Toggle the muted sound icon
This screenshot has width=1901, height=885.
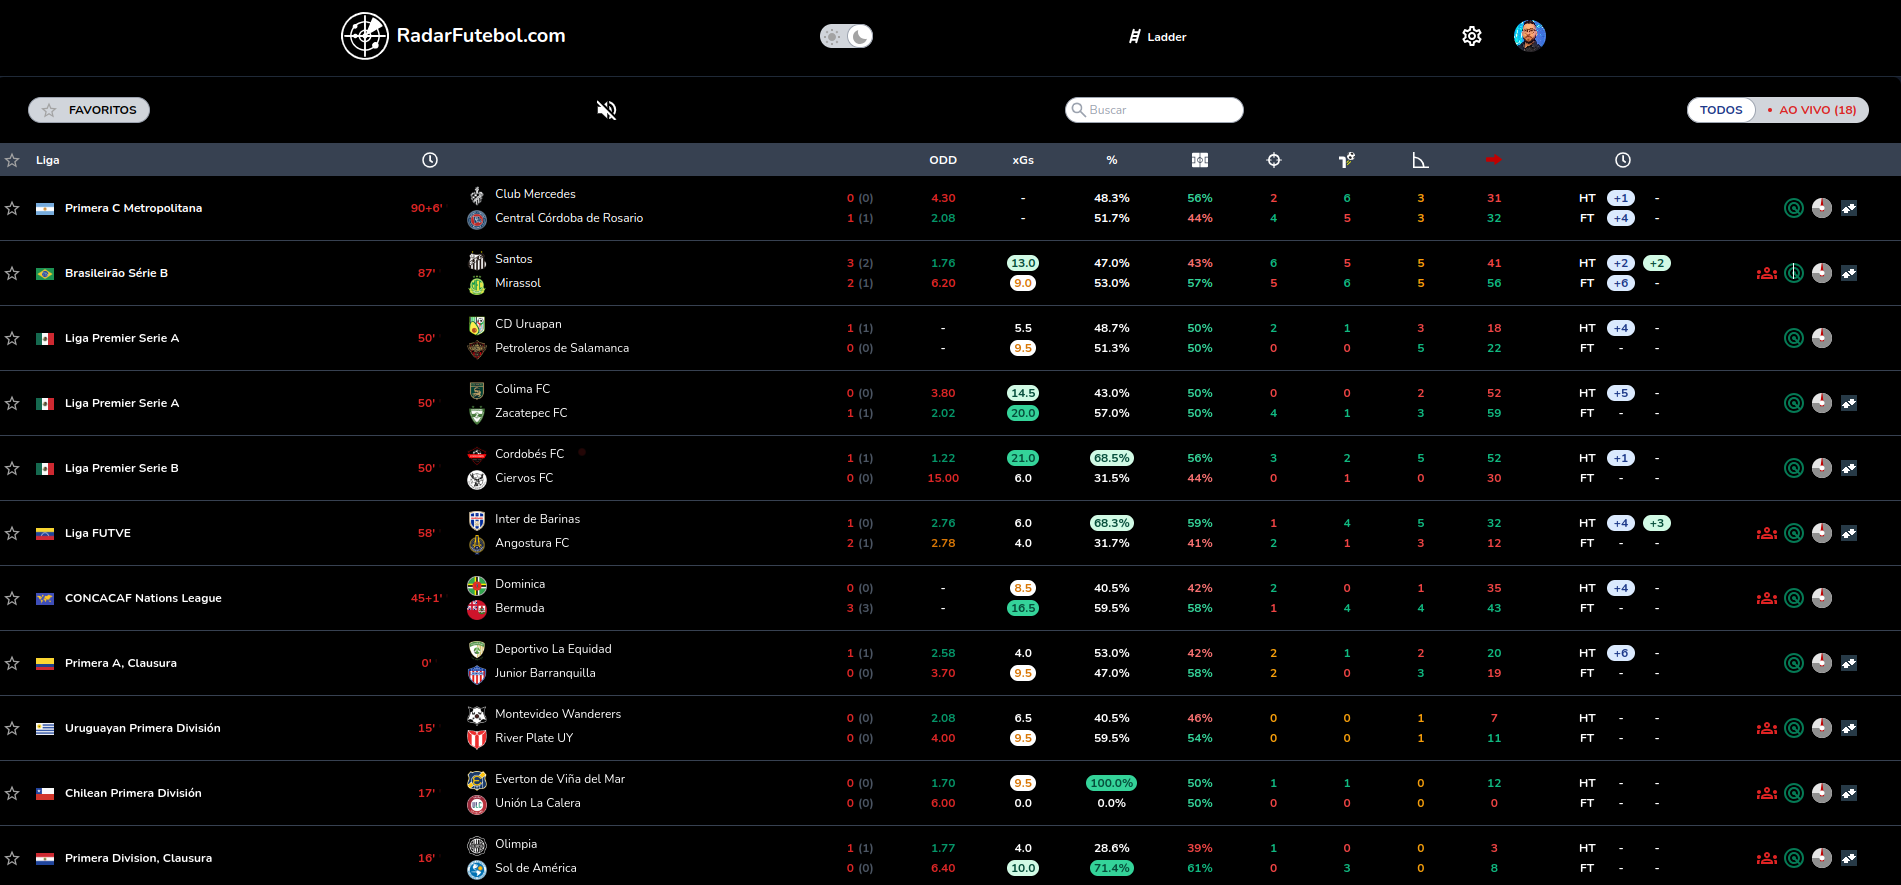point(607,110)
